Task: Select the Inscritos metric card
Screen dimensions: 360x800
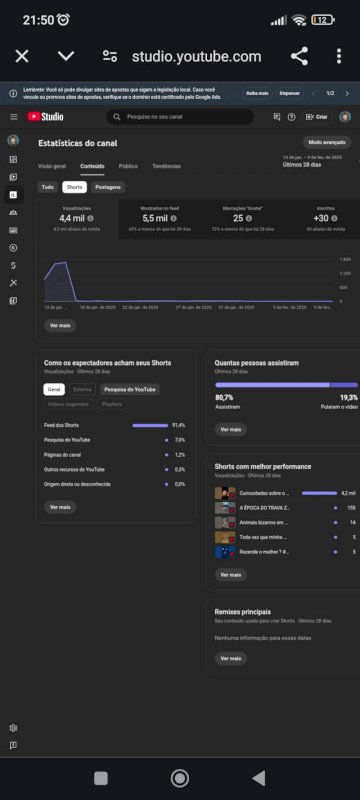Action: click(325, 219)
